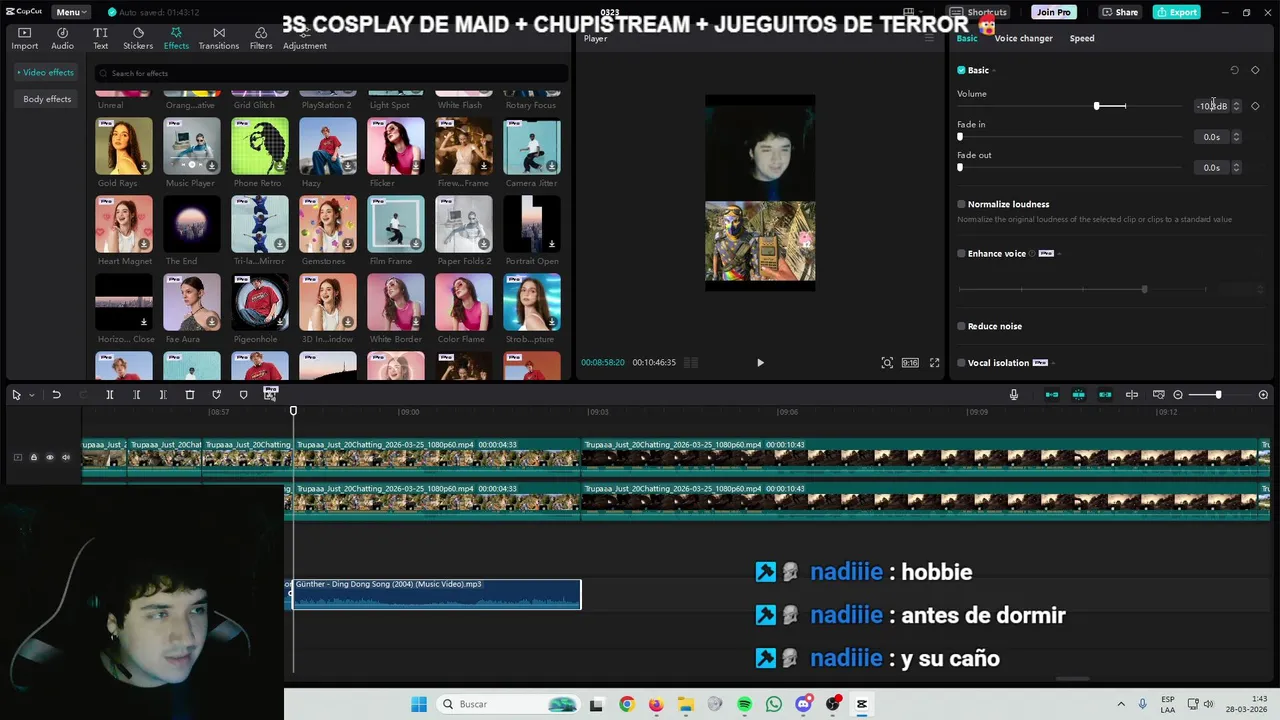The width and height of the screenshot is (1280, 720).
Task: Click the Delete trash icon in timeline toolbar
Action: pos(190,395)
